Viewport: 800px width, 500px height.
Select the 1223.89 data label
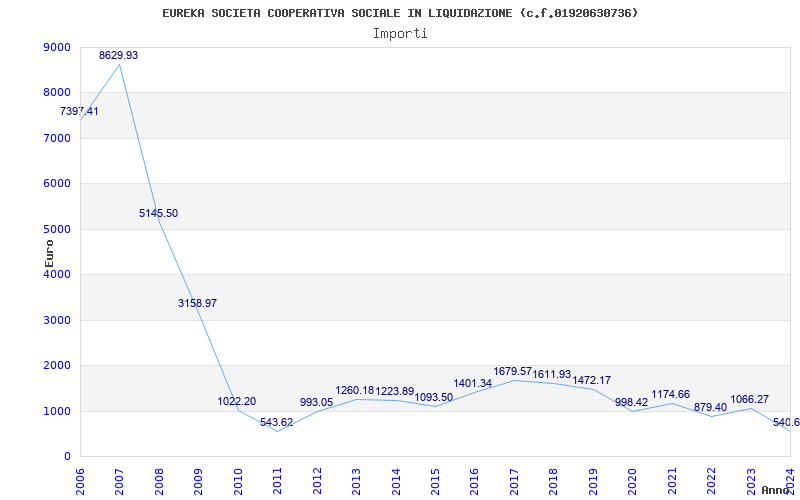pos(395,391)
